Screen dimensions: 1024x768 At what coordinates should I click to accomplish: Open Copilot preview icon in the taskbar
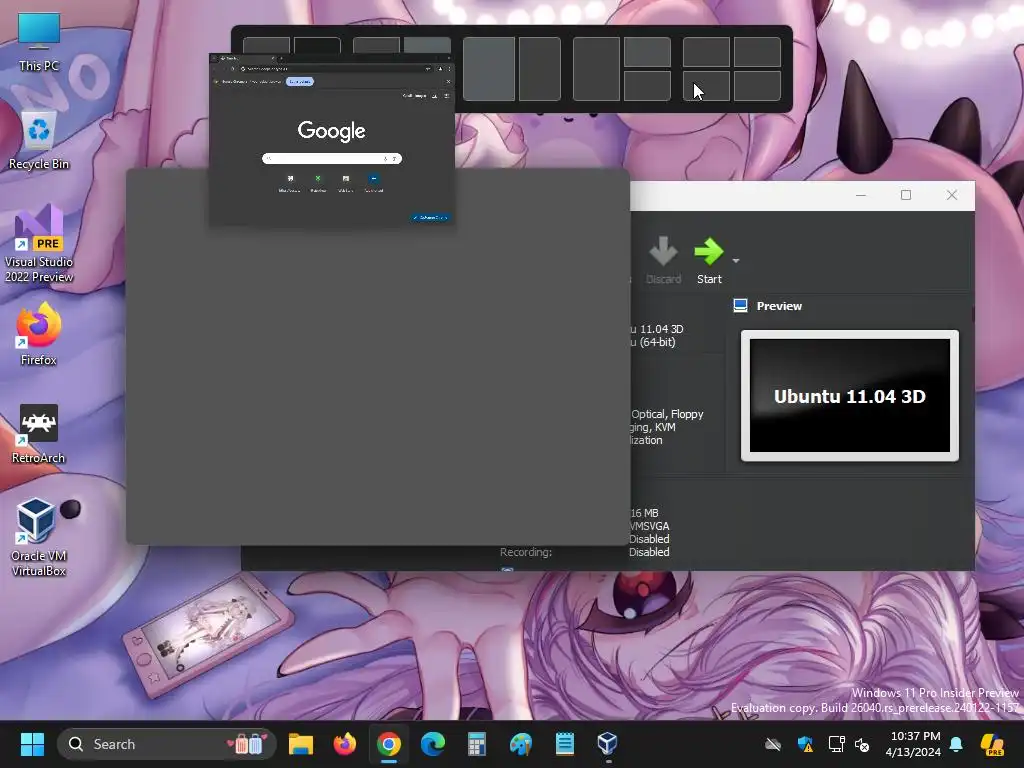[992, 744]
